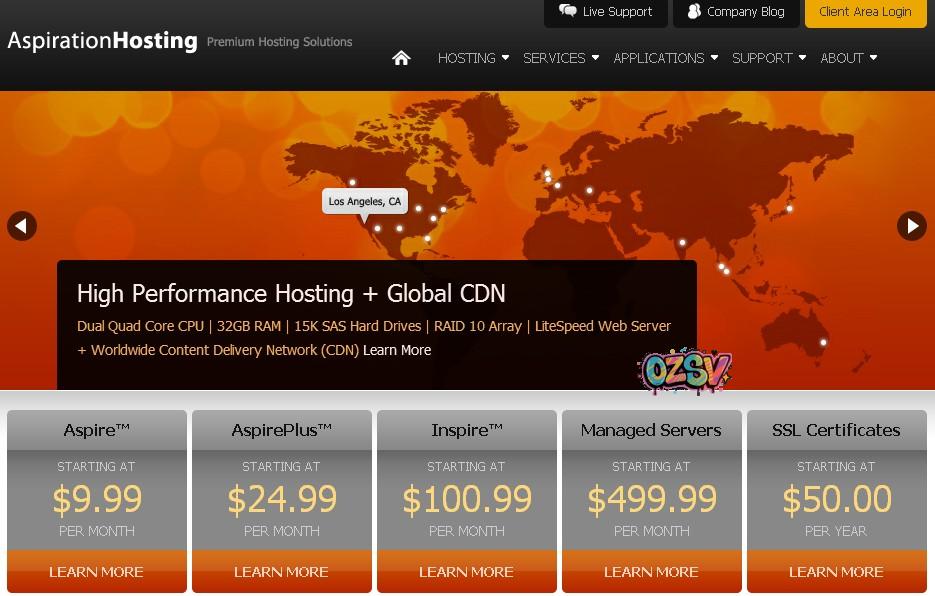Image resolution: width=935 pixels, height=596 pixels.
Task: Click the person icon next to Company Blog
Action: click(695, 12)
